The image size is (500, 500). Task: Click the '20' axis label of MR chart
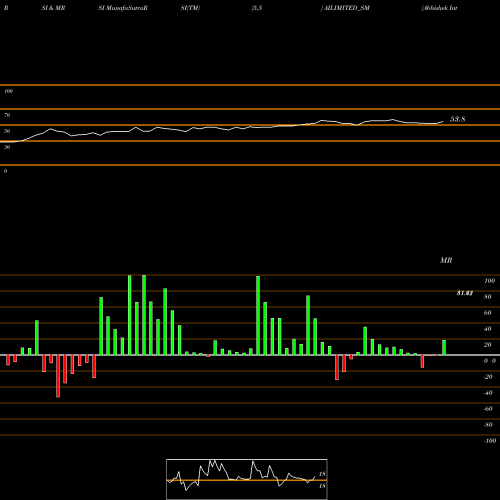click(x=488, y=345)
